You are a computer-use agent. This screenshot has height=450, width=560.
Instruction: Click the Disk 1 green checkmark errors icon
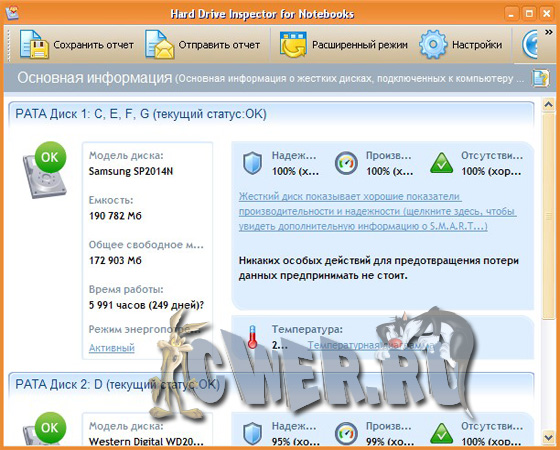pos(441,163)
